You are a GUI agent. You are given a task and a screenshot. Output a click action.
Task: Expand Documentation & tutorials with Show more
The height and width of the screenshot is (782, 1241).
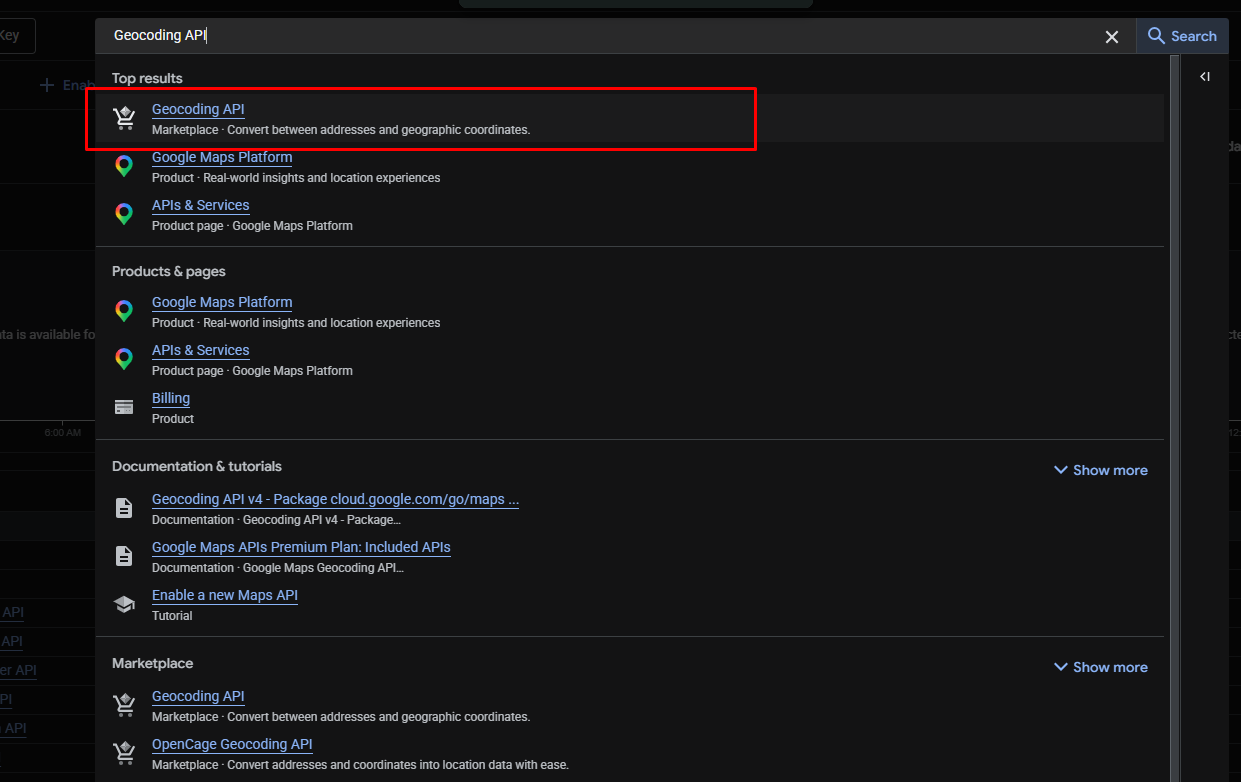(x=1100, y=470)
